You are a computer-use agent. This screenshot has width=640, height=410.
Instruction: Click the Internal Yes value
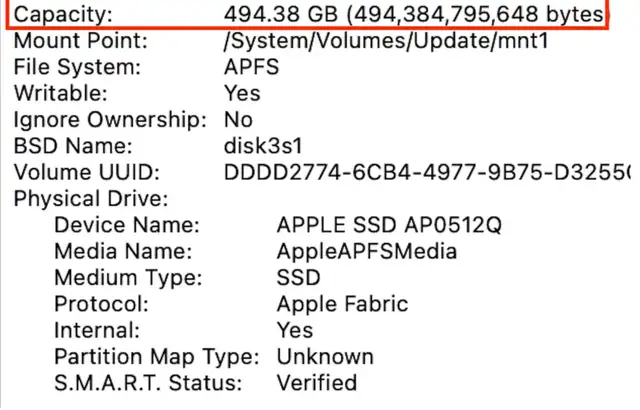coord(295,330)
